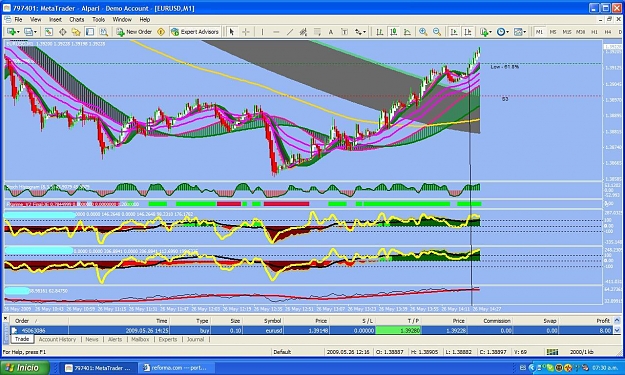Sort orders by the Order column header
Image resolution: width=625 pixels, height=375 pixels.
(x=39, y=321)
